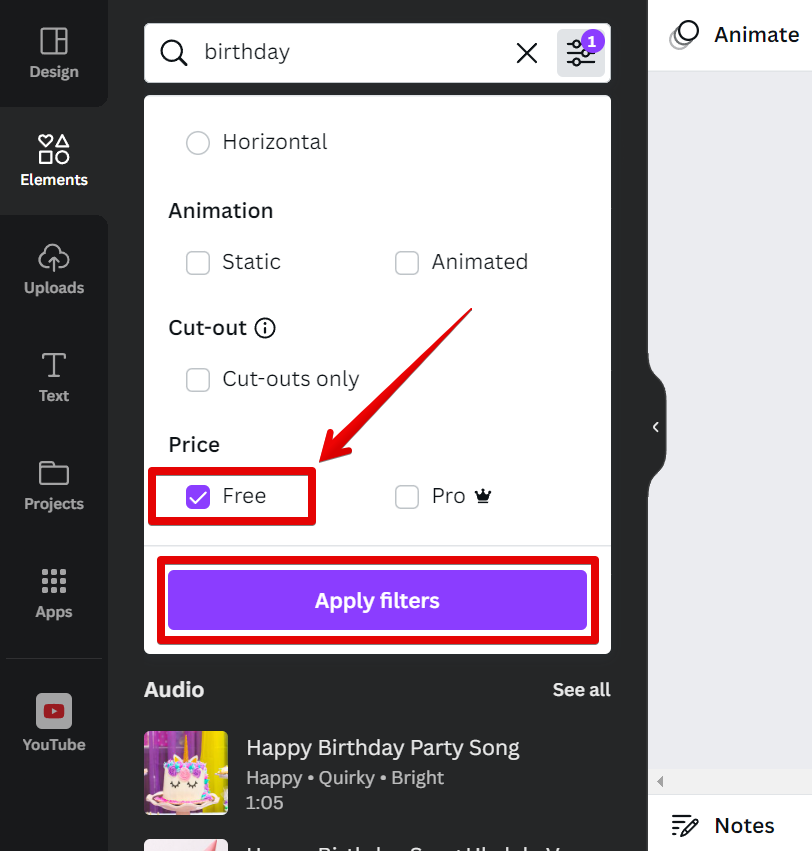The width and height of the screenshot is (812, 851).
Task: Select the Horizontal orientation radio button
Action: pos(198,143)
